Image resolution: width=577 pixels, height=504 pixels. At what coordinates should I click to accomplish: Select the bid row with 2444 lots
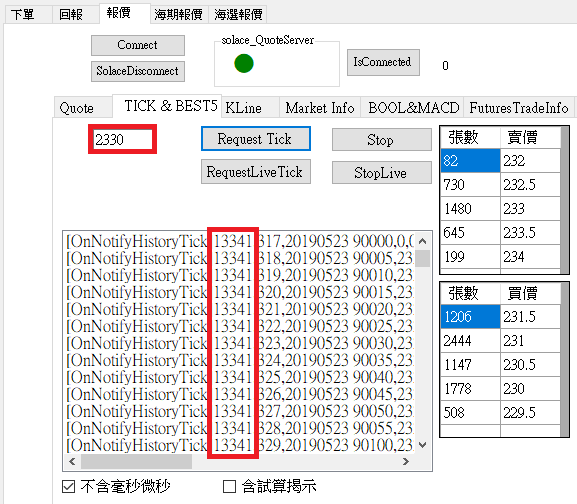click(x=500, y=341)
